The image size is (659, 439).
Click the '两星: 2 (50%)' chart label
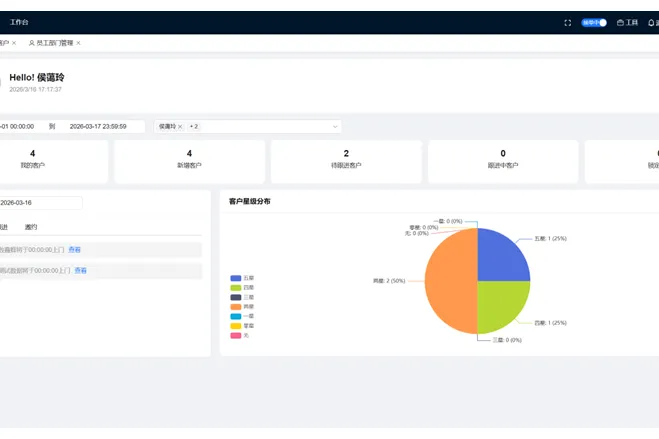tap(389, 281)
